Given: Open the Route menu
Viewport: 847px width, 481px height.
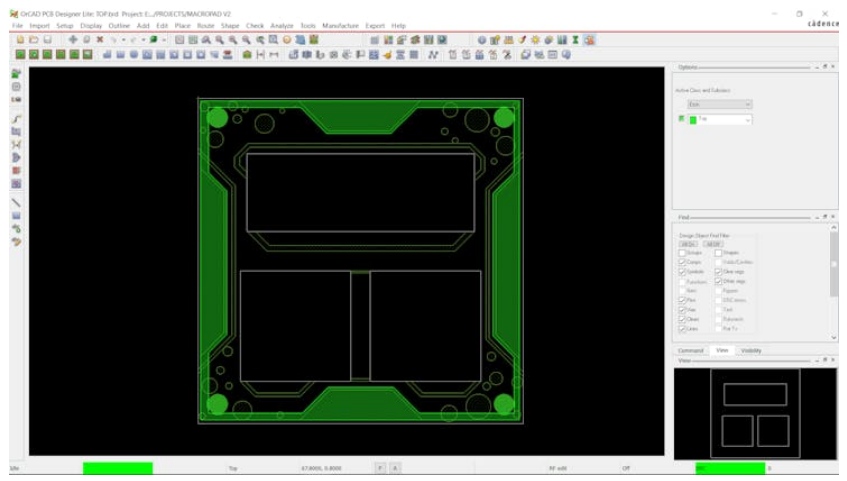Looking at the screenshot, I should tap(205, 25).
